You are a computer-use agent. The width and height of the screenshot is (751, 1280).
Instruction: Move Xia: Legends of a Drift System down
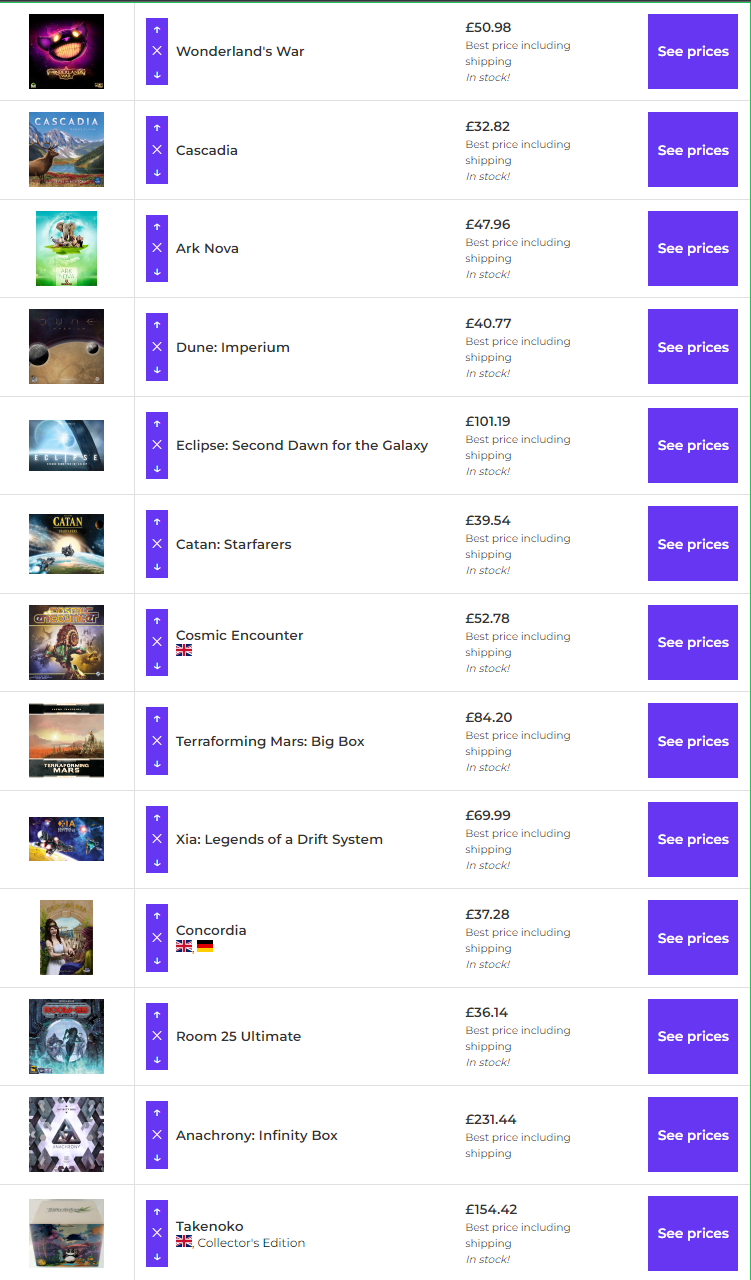tap(157, 863)
